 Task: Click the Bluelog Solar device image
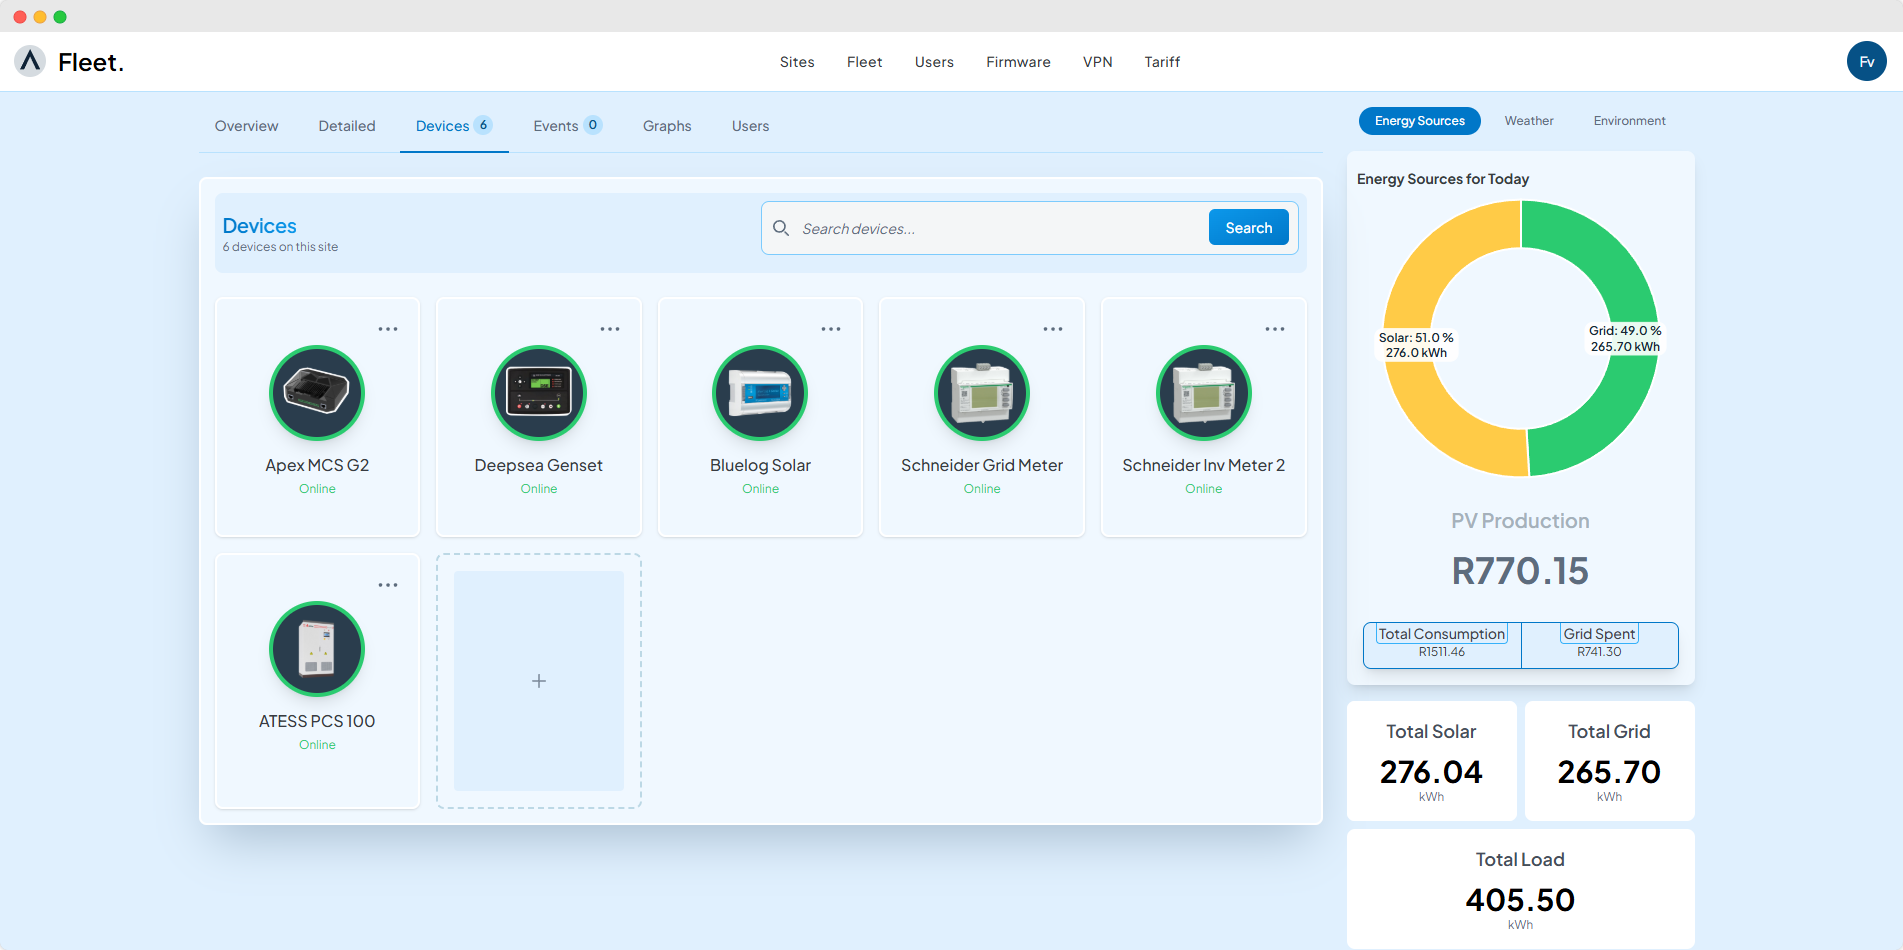coord(759,393)
